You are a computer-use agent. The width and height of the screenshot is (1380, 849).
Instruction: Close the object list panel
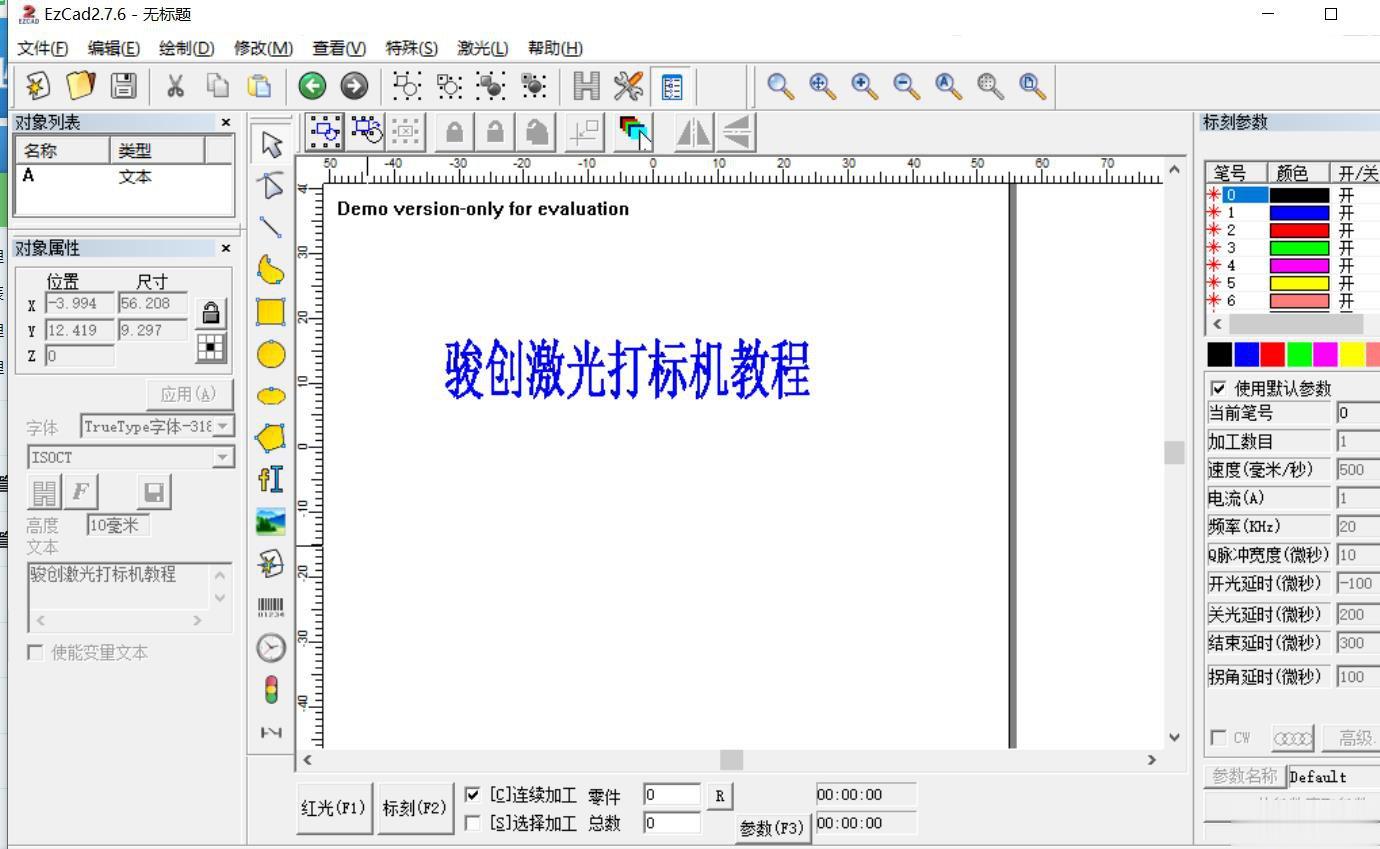coord(226,122)
